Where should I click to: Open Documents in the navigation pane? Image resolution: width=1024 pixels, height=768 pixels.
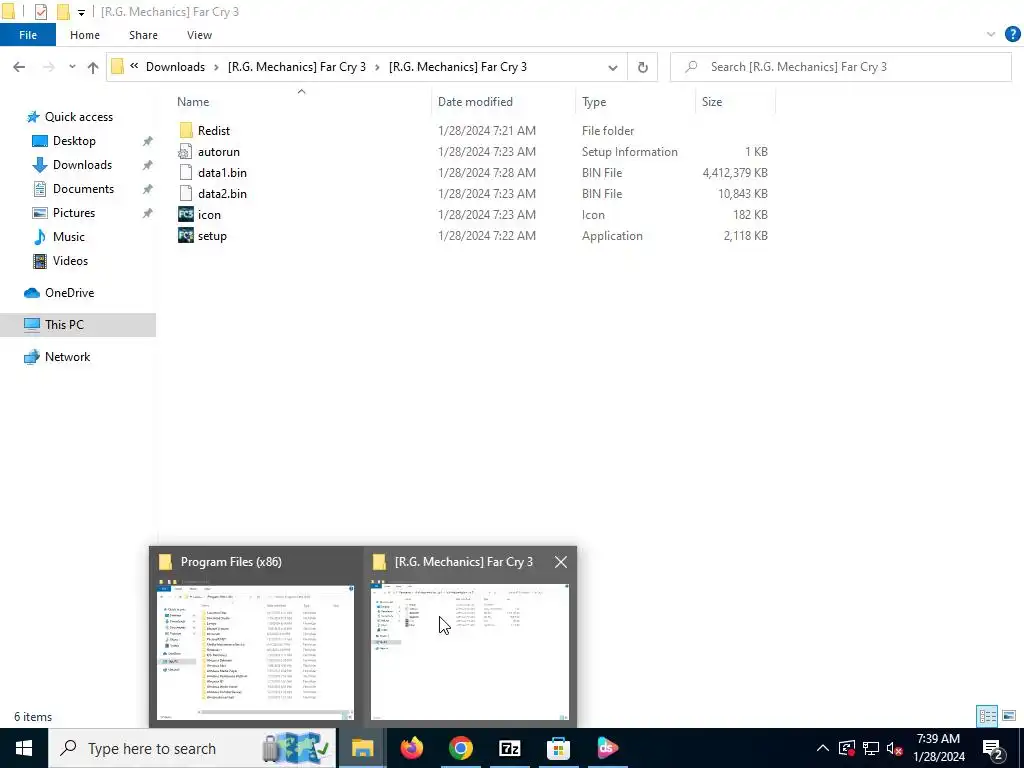(x=83, y=189)
